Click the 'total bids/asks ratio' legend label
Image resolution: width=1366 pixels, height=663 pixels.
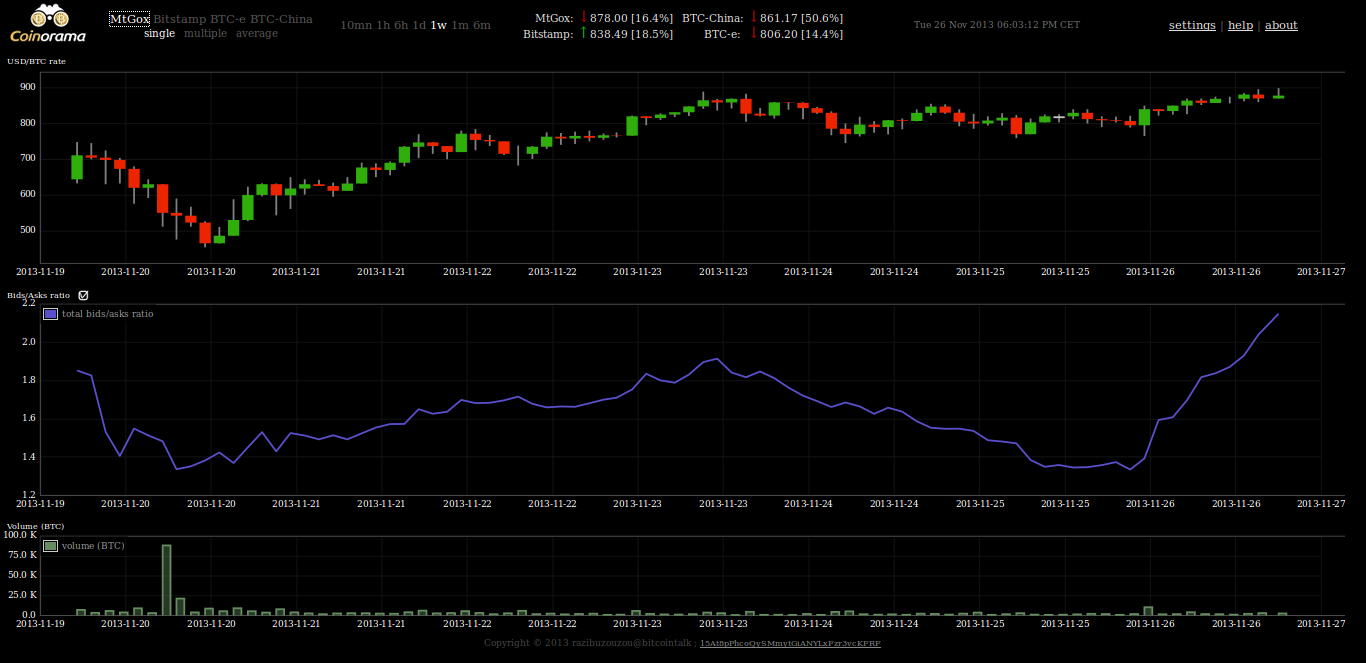click(x=107, y=314)
